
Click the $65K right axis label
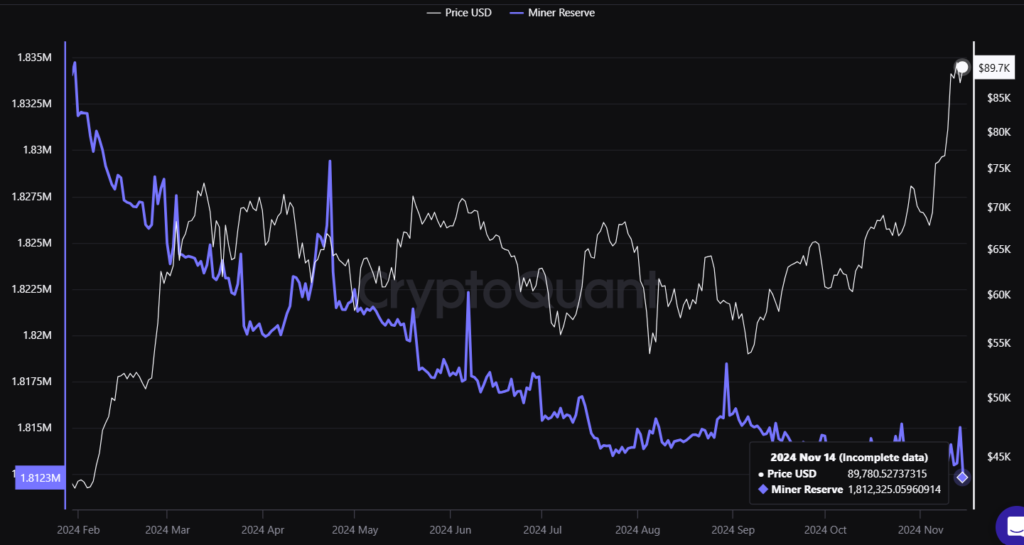[x=1001, y=249]
